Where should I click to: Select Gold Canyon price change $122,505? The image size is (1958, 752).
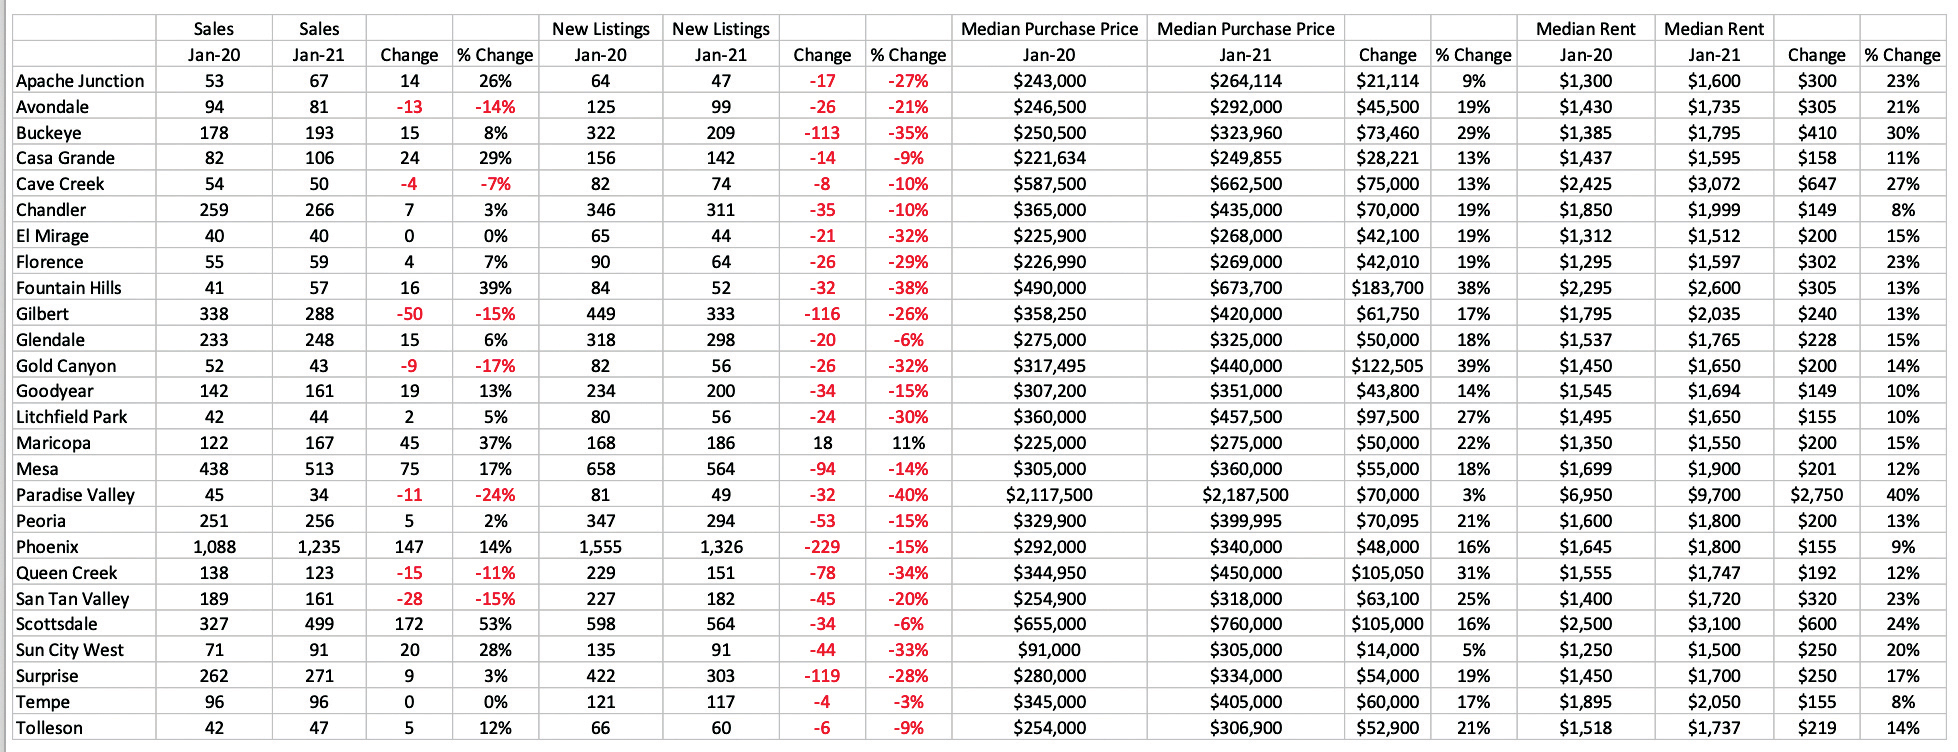[1387, 366]
